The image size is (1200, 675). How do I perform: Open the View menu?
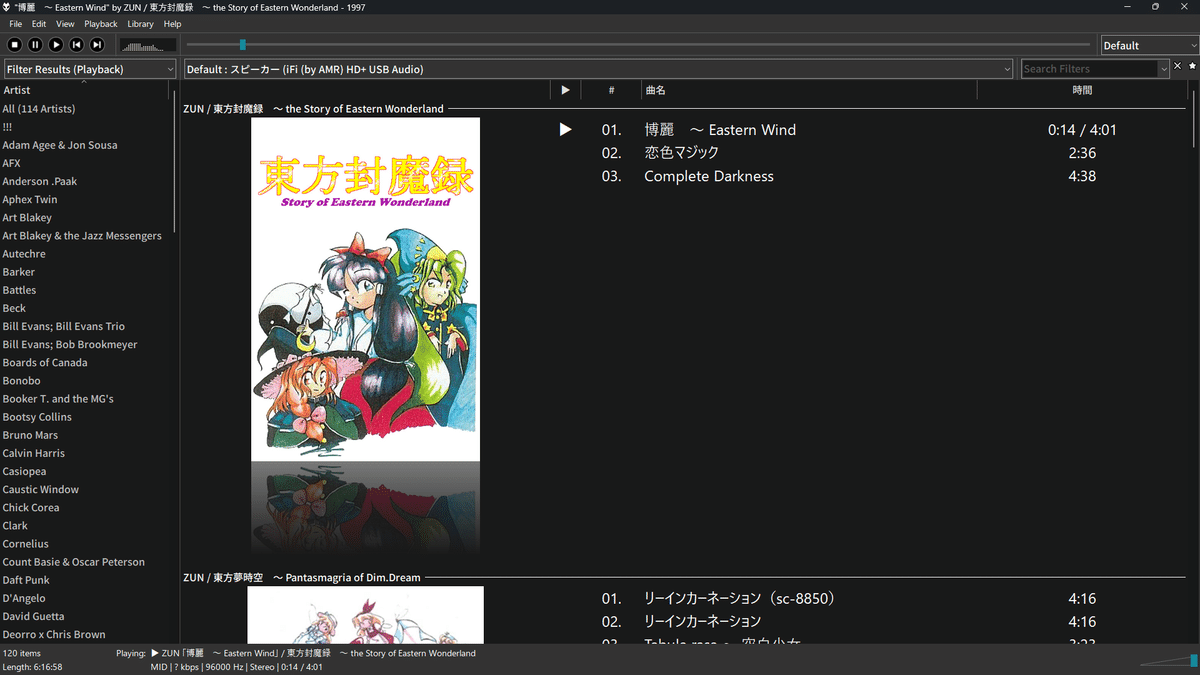click(65, 24)
